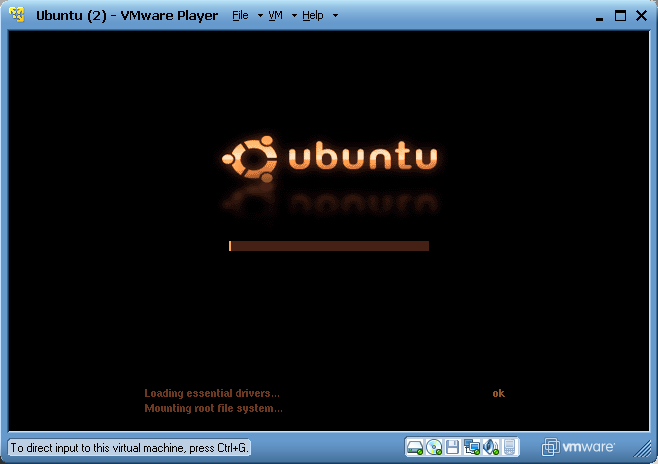Open the VM menu

(x=275, y=16)
